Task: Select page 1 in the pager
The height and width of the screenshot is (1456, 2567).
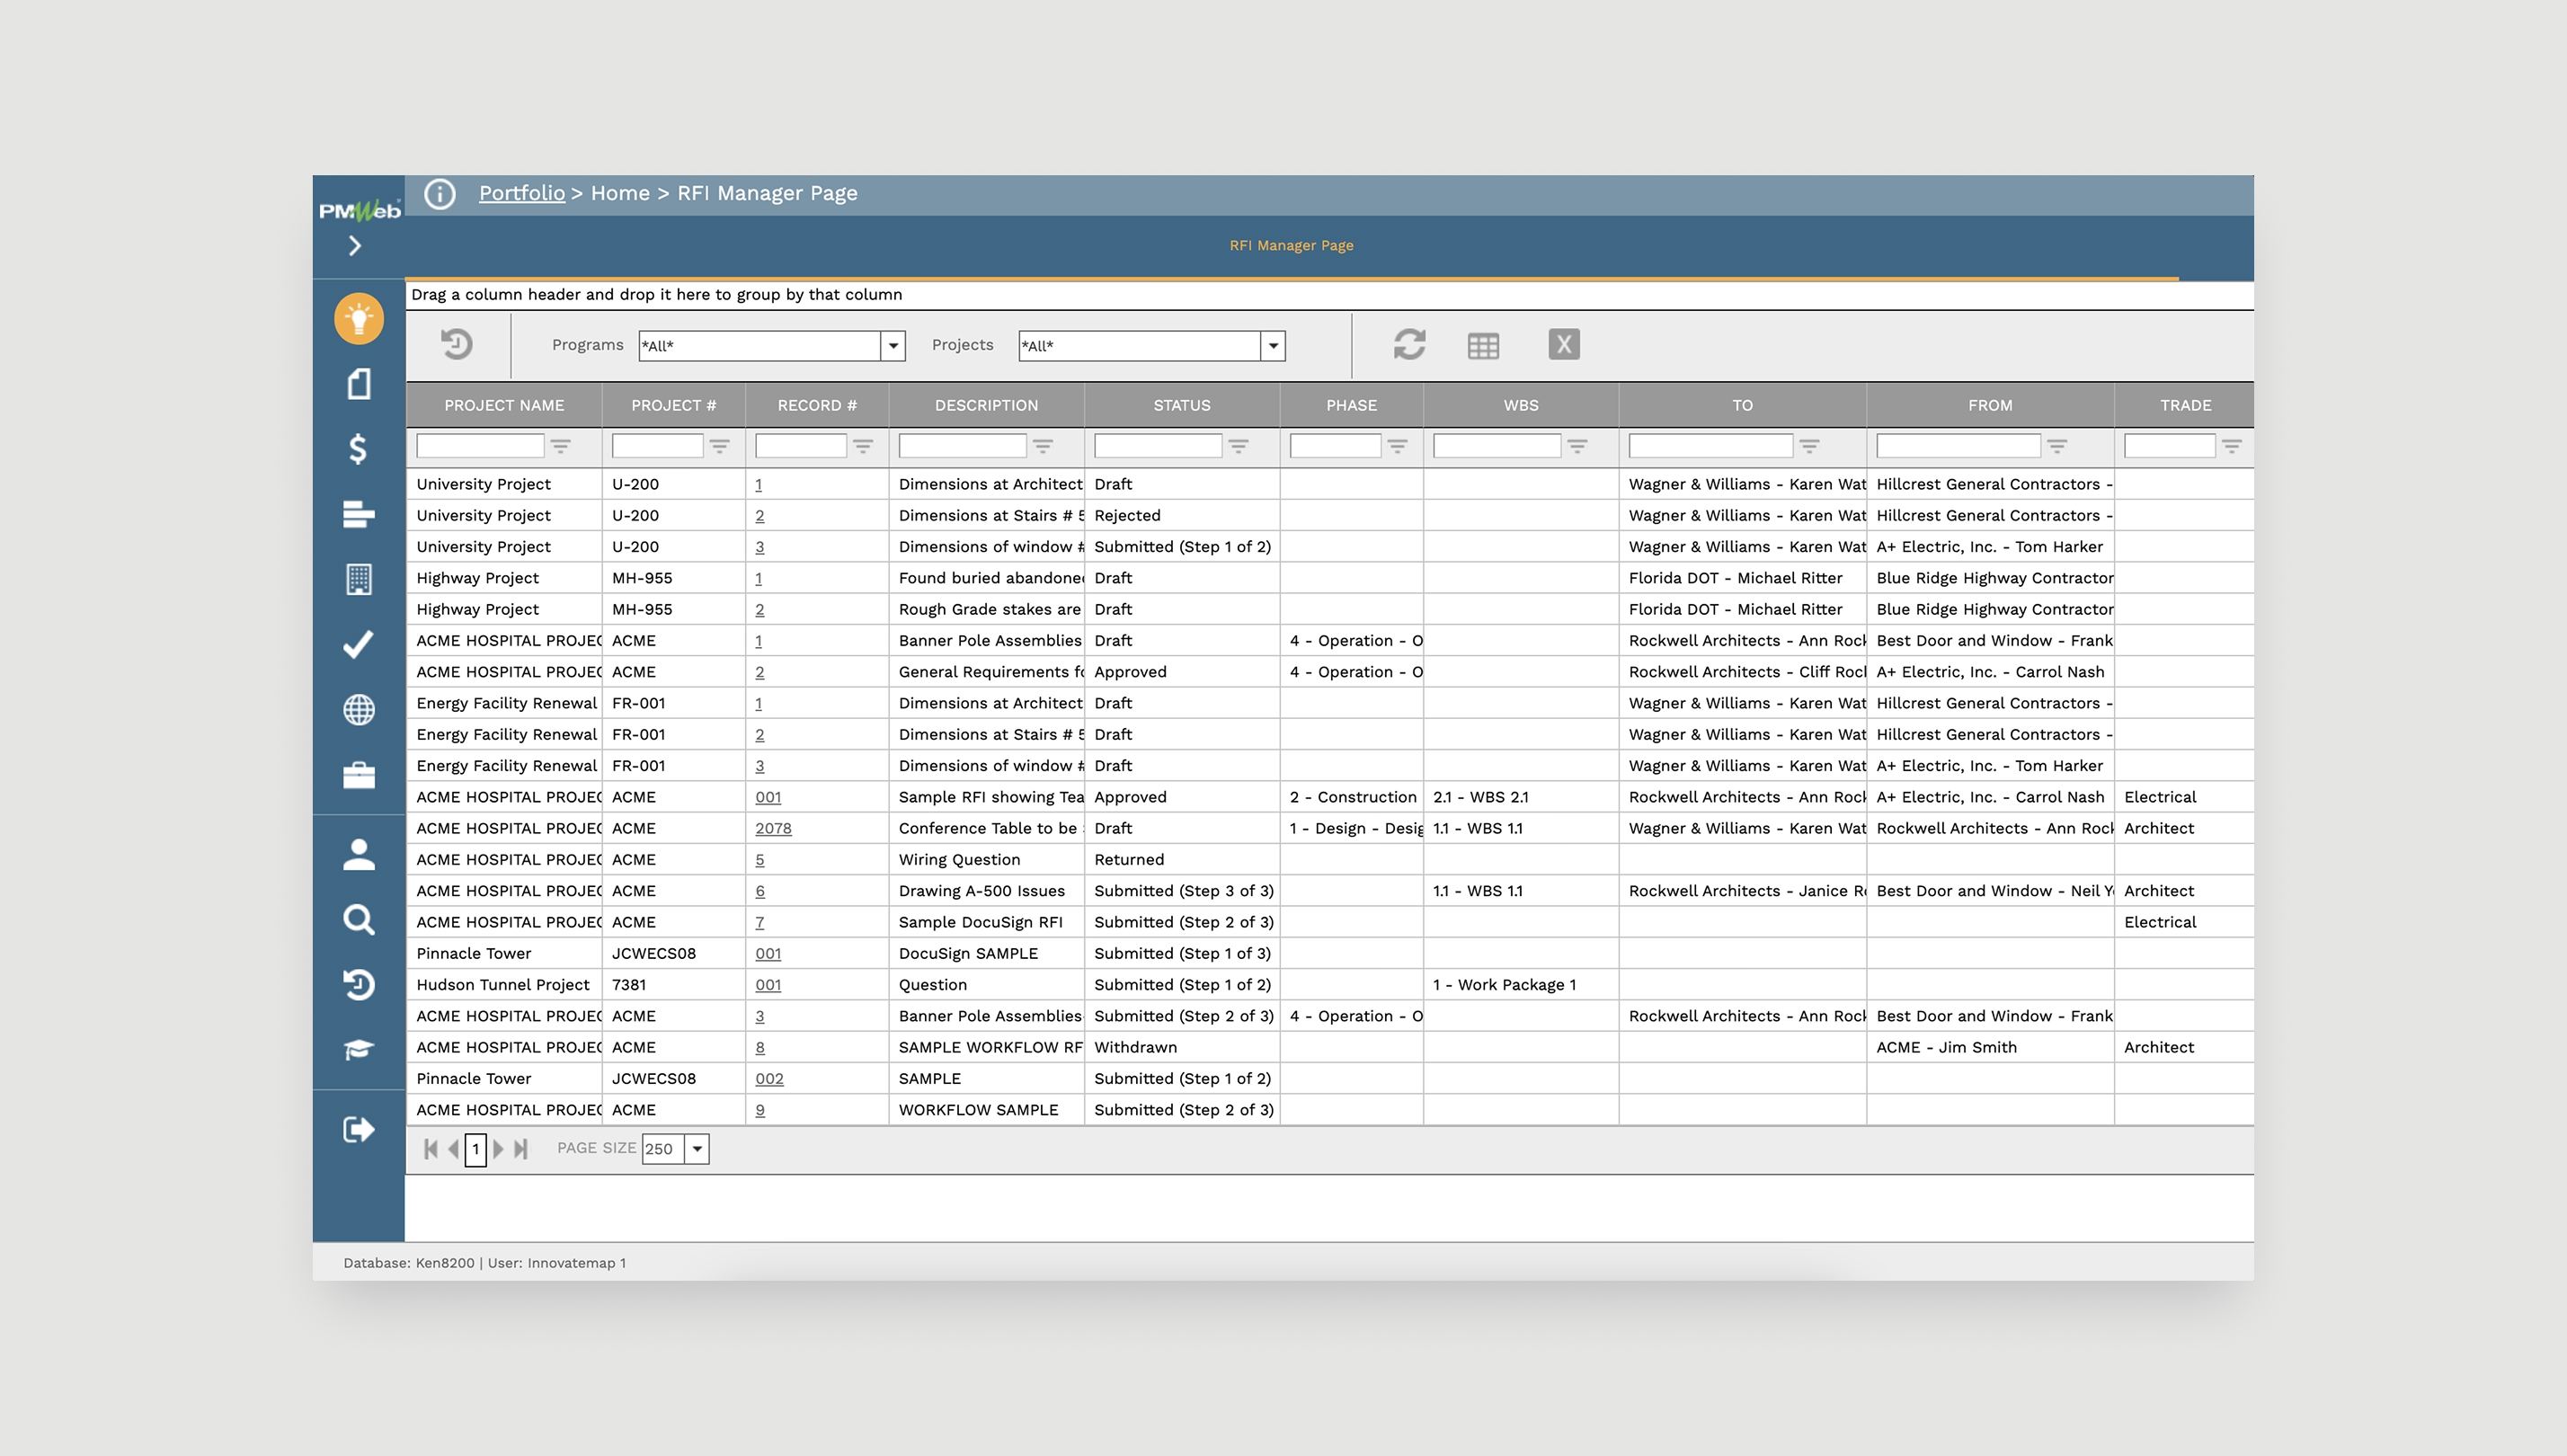Action: 476,1149
